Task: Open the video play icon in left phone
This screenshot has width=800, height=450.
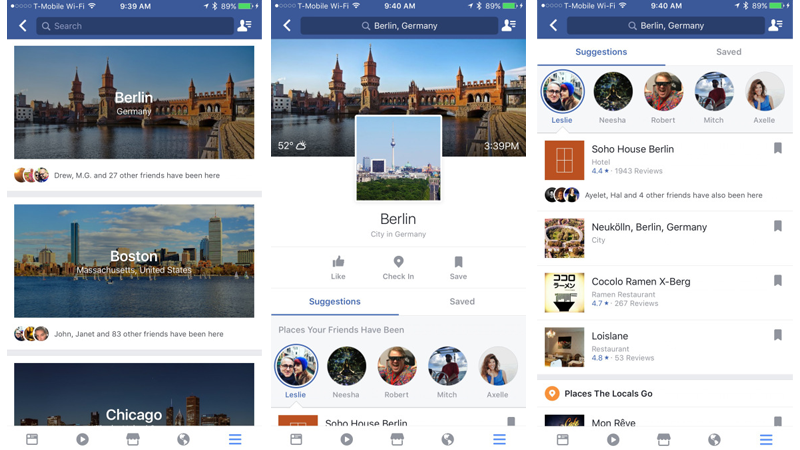Action: 82,439
